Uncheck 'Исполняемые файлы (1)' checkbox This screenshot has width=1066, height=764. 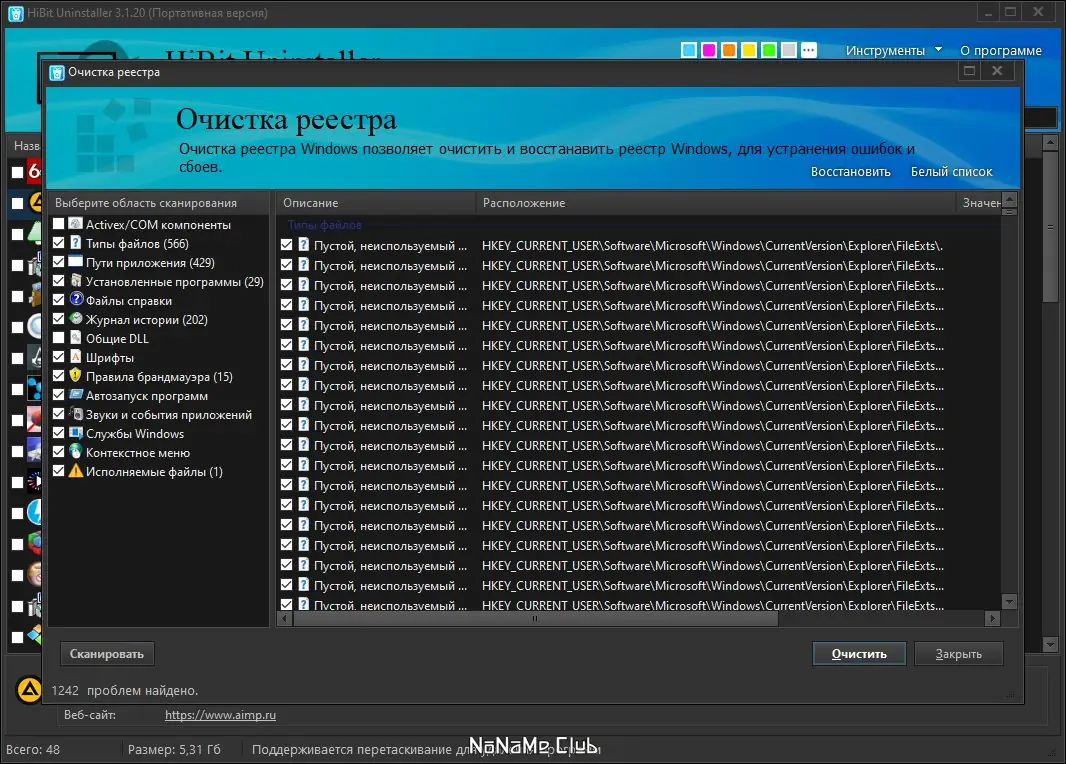(x=58, y=471)
